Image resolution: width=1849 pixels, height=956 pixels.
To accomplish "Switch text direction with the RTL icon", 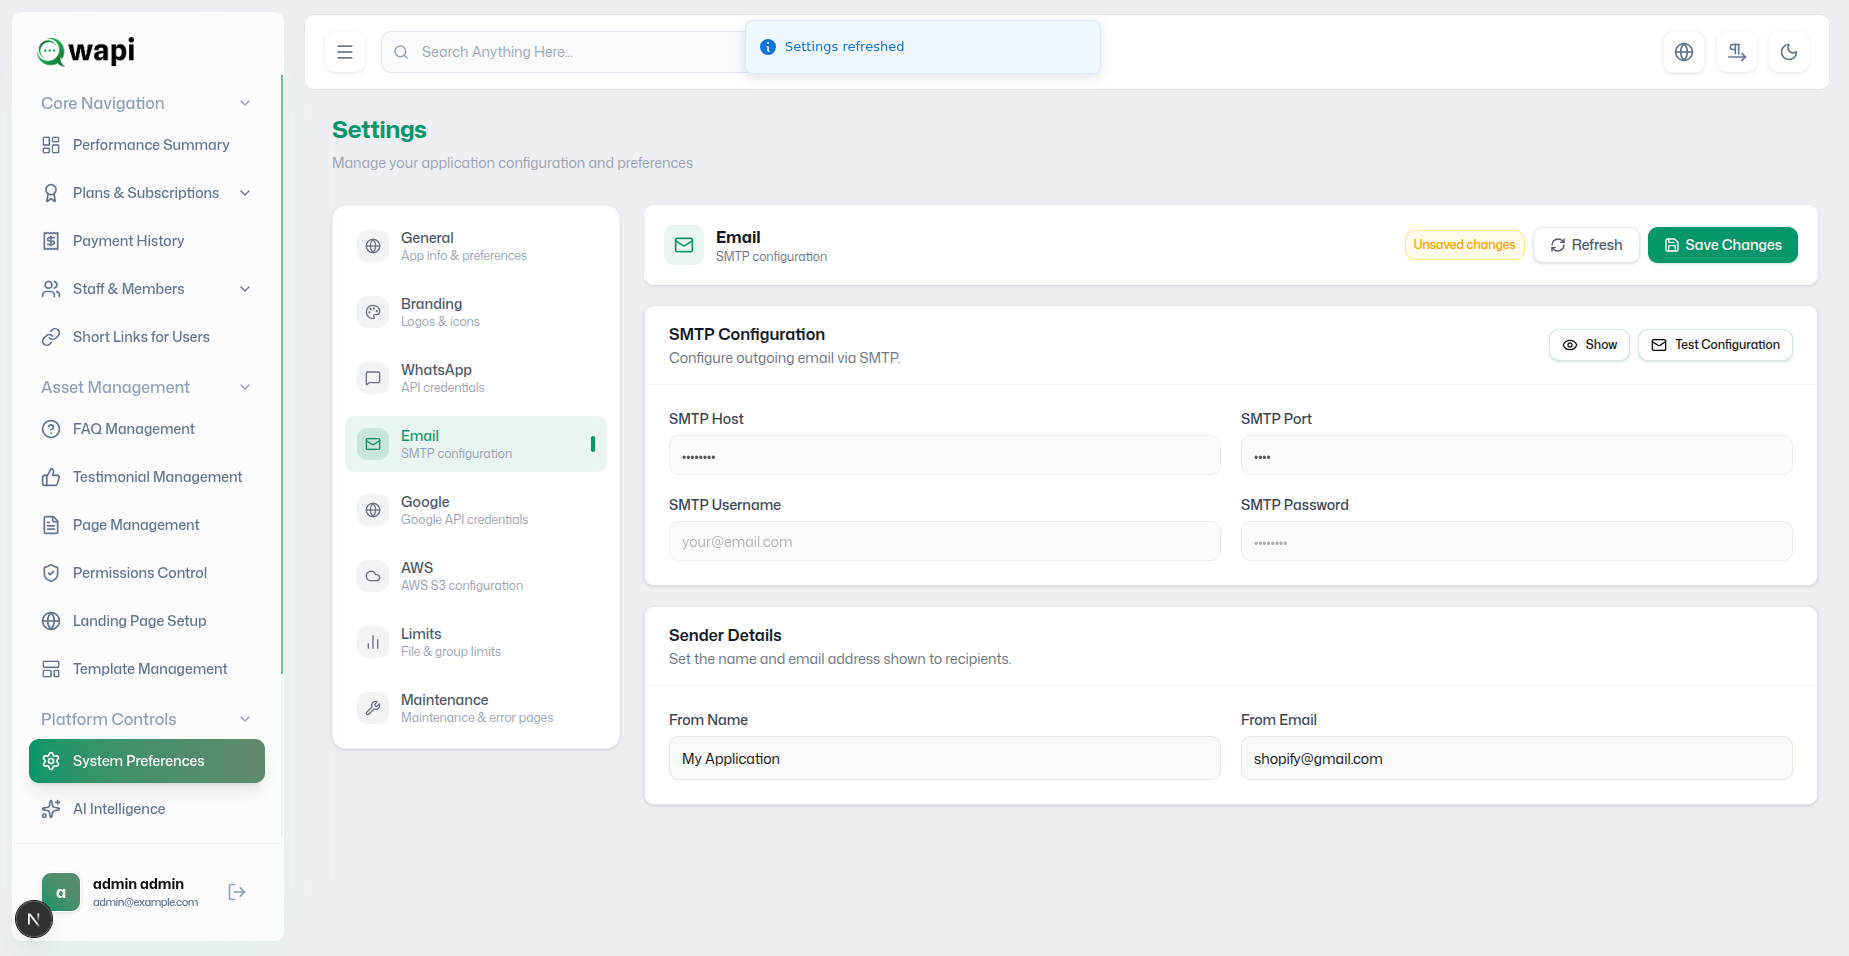I will point(1737,52).
